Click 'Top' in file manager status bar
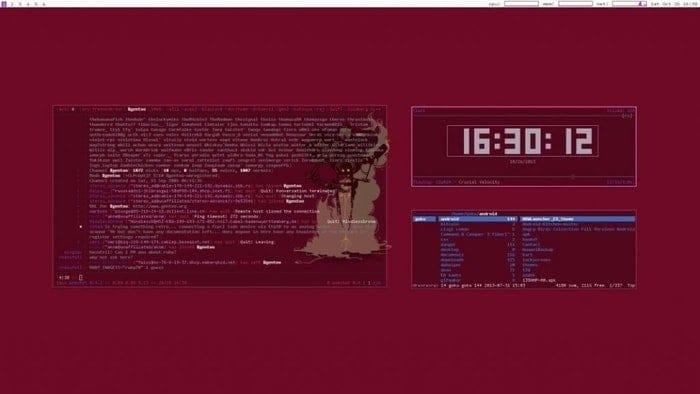The image size is (700, 394). tap(631, 285)
